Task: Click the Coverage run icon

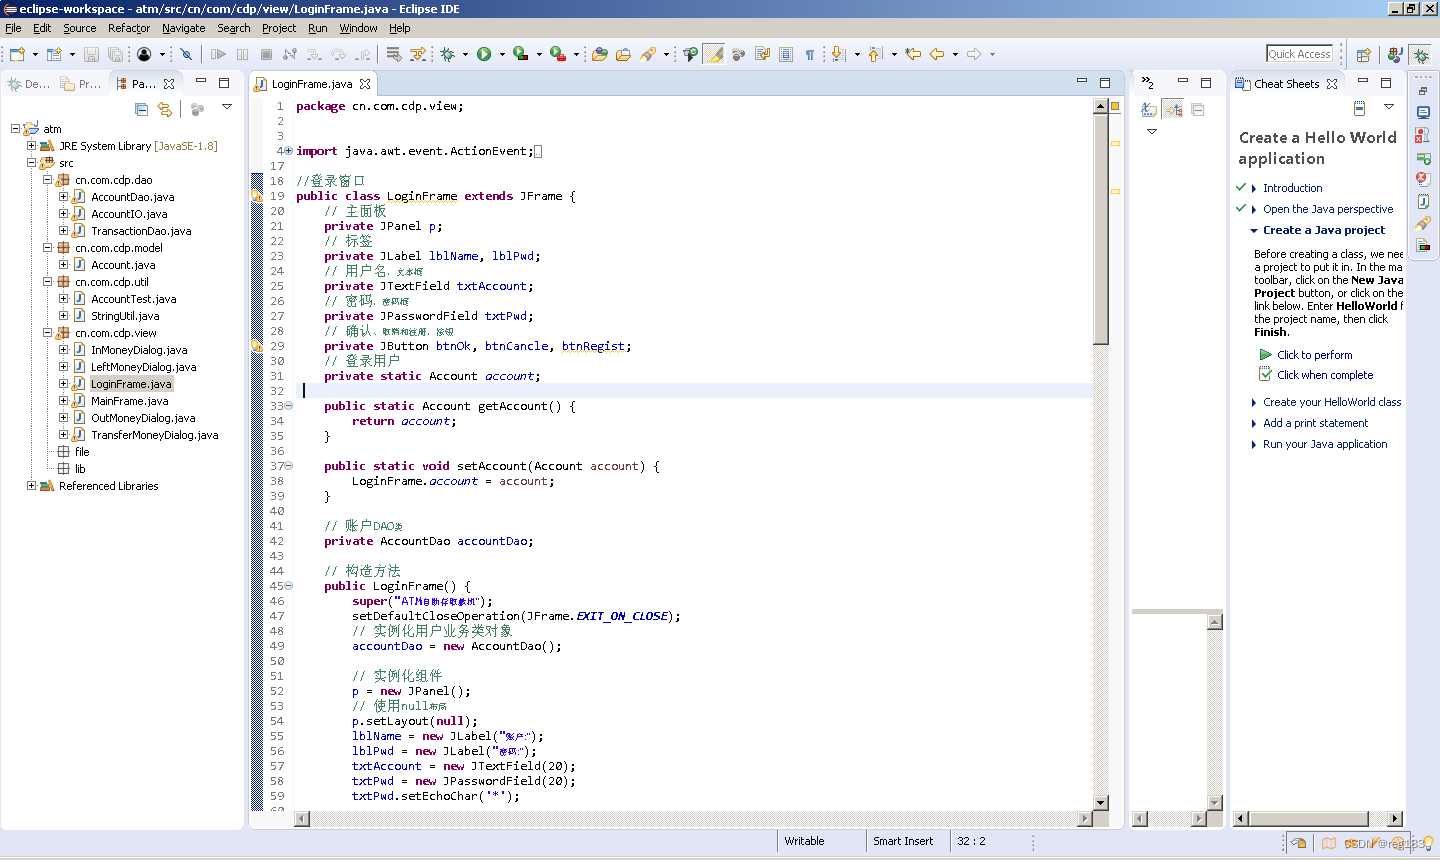Action: pyautogui.click(x=520, y=54)
